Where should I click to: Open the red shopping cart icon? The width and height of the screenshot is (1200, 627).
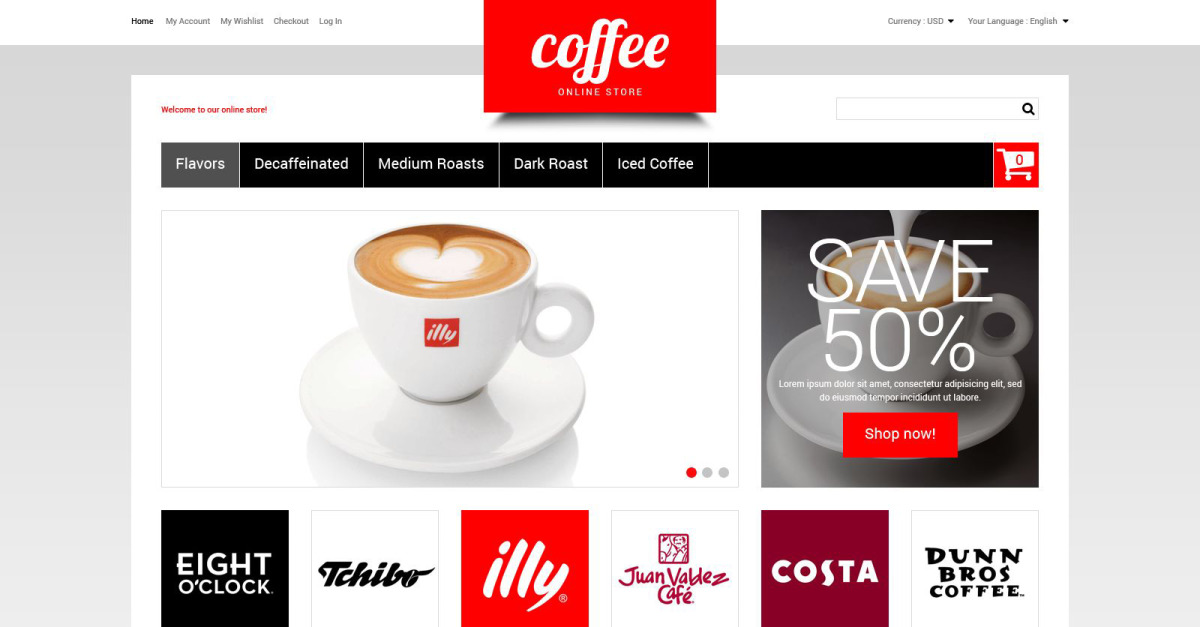[x=1016, y=165]
